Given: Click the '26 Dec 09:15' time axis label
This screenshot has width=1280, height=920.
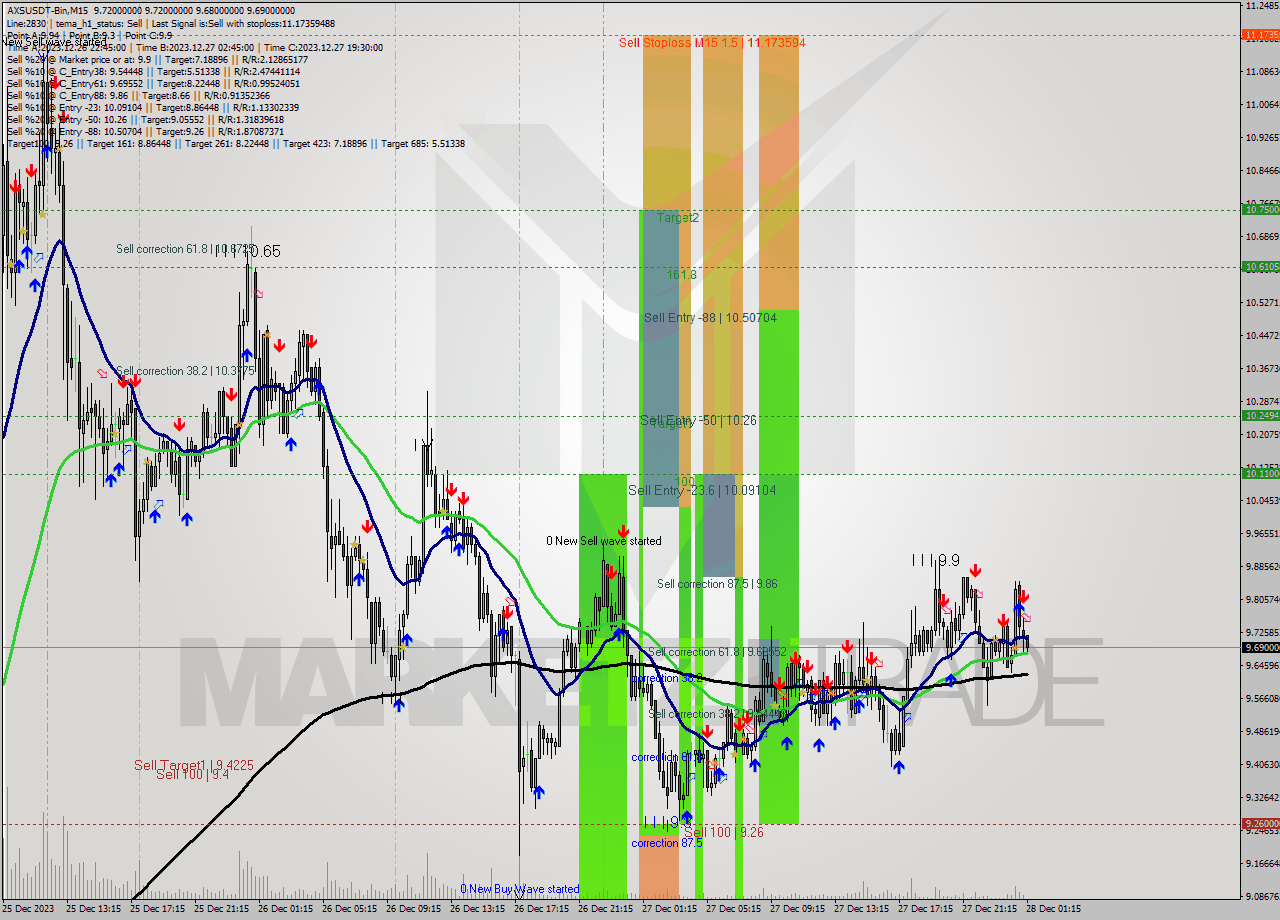Looking at the screenshot, I should tap(413, 909).
